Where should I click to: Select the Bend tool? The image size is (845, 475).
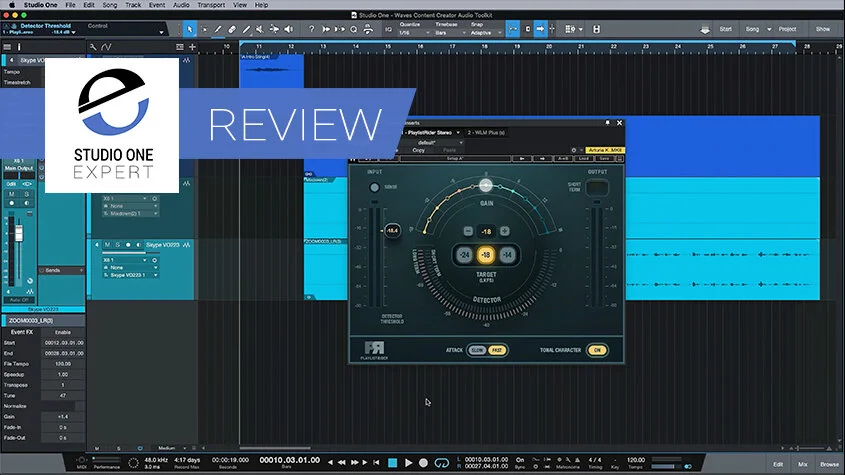coord(274,29)
